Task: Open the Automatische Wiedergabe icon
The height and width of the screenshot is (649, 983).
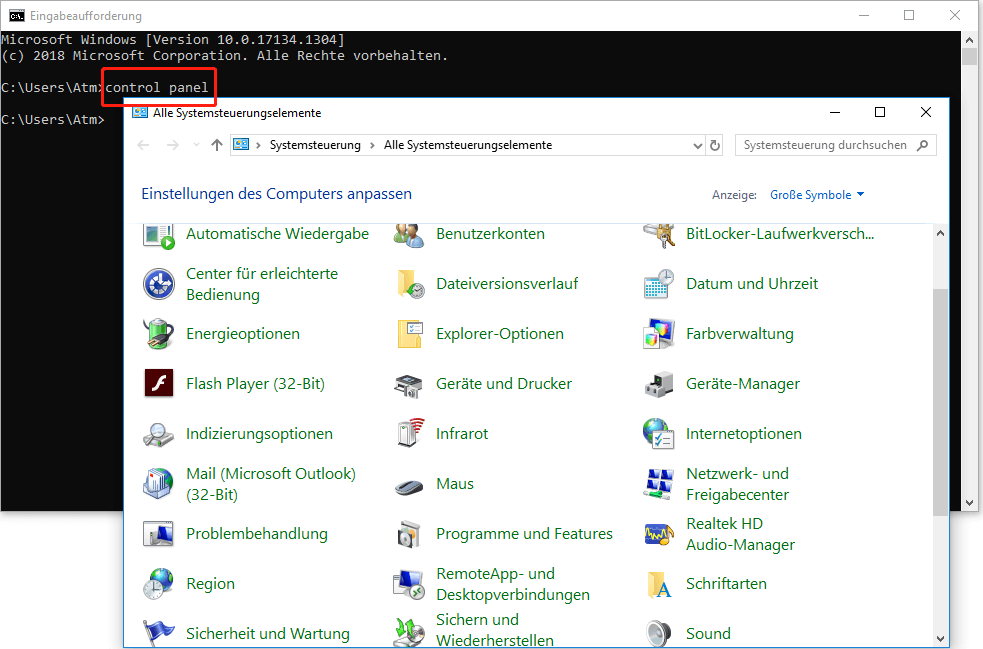Action: tap(159, 236)
